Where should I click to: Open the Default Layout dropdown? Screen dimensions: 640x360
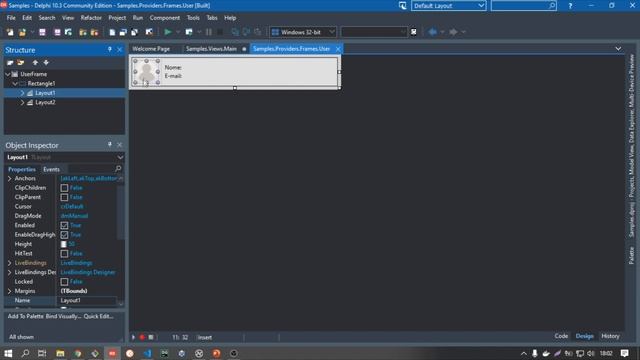(x=481, y=6)
